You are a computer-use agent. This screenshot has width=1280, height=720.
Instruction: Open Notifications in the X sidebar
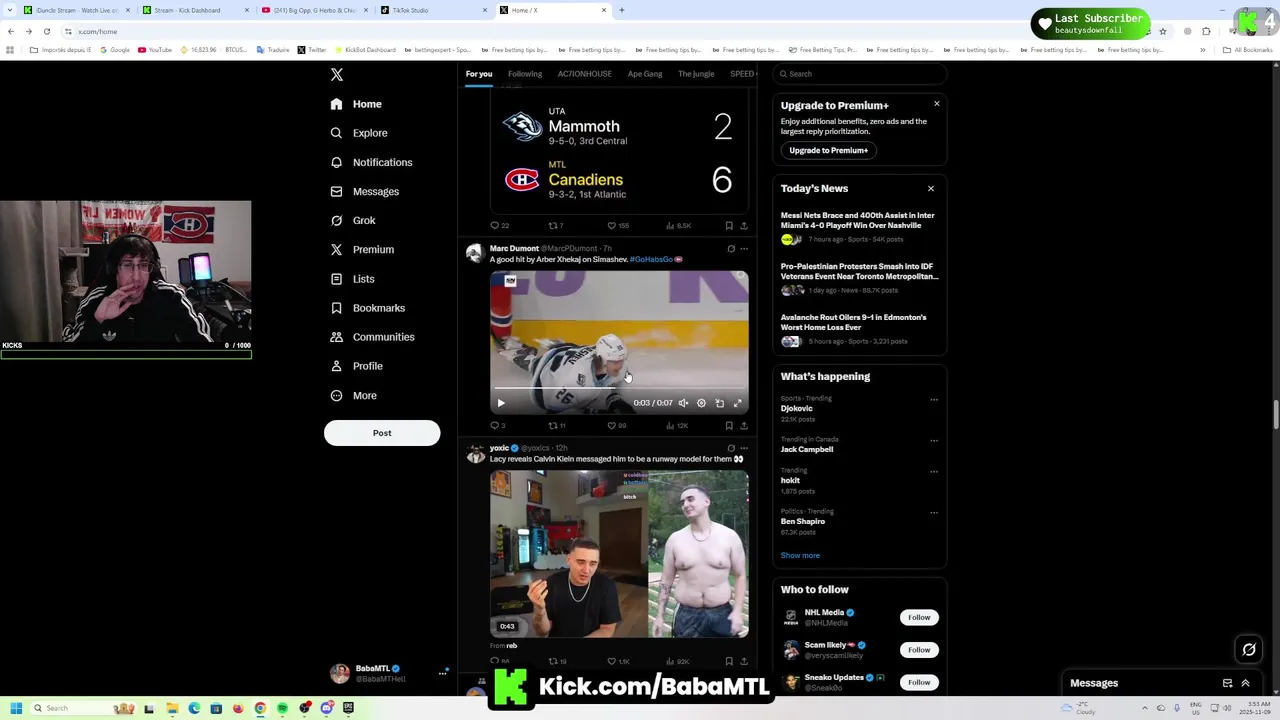click(371, 162)
